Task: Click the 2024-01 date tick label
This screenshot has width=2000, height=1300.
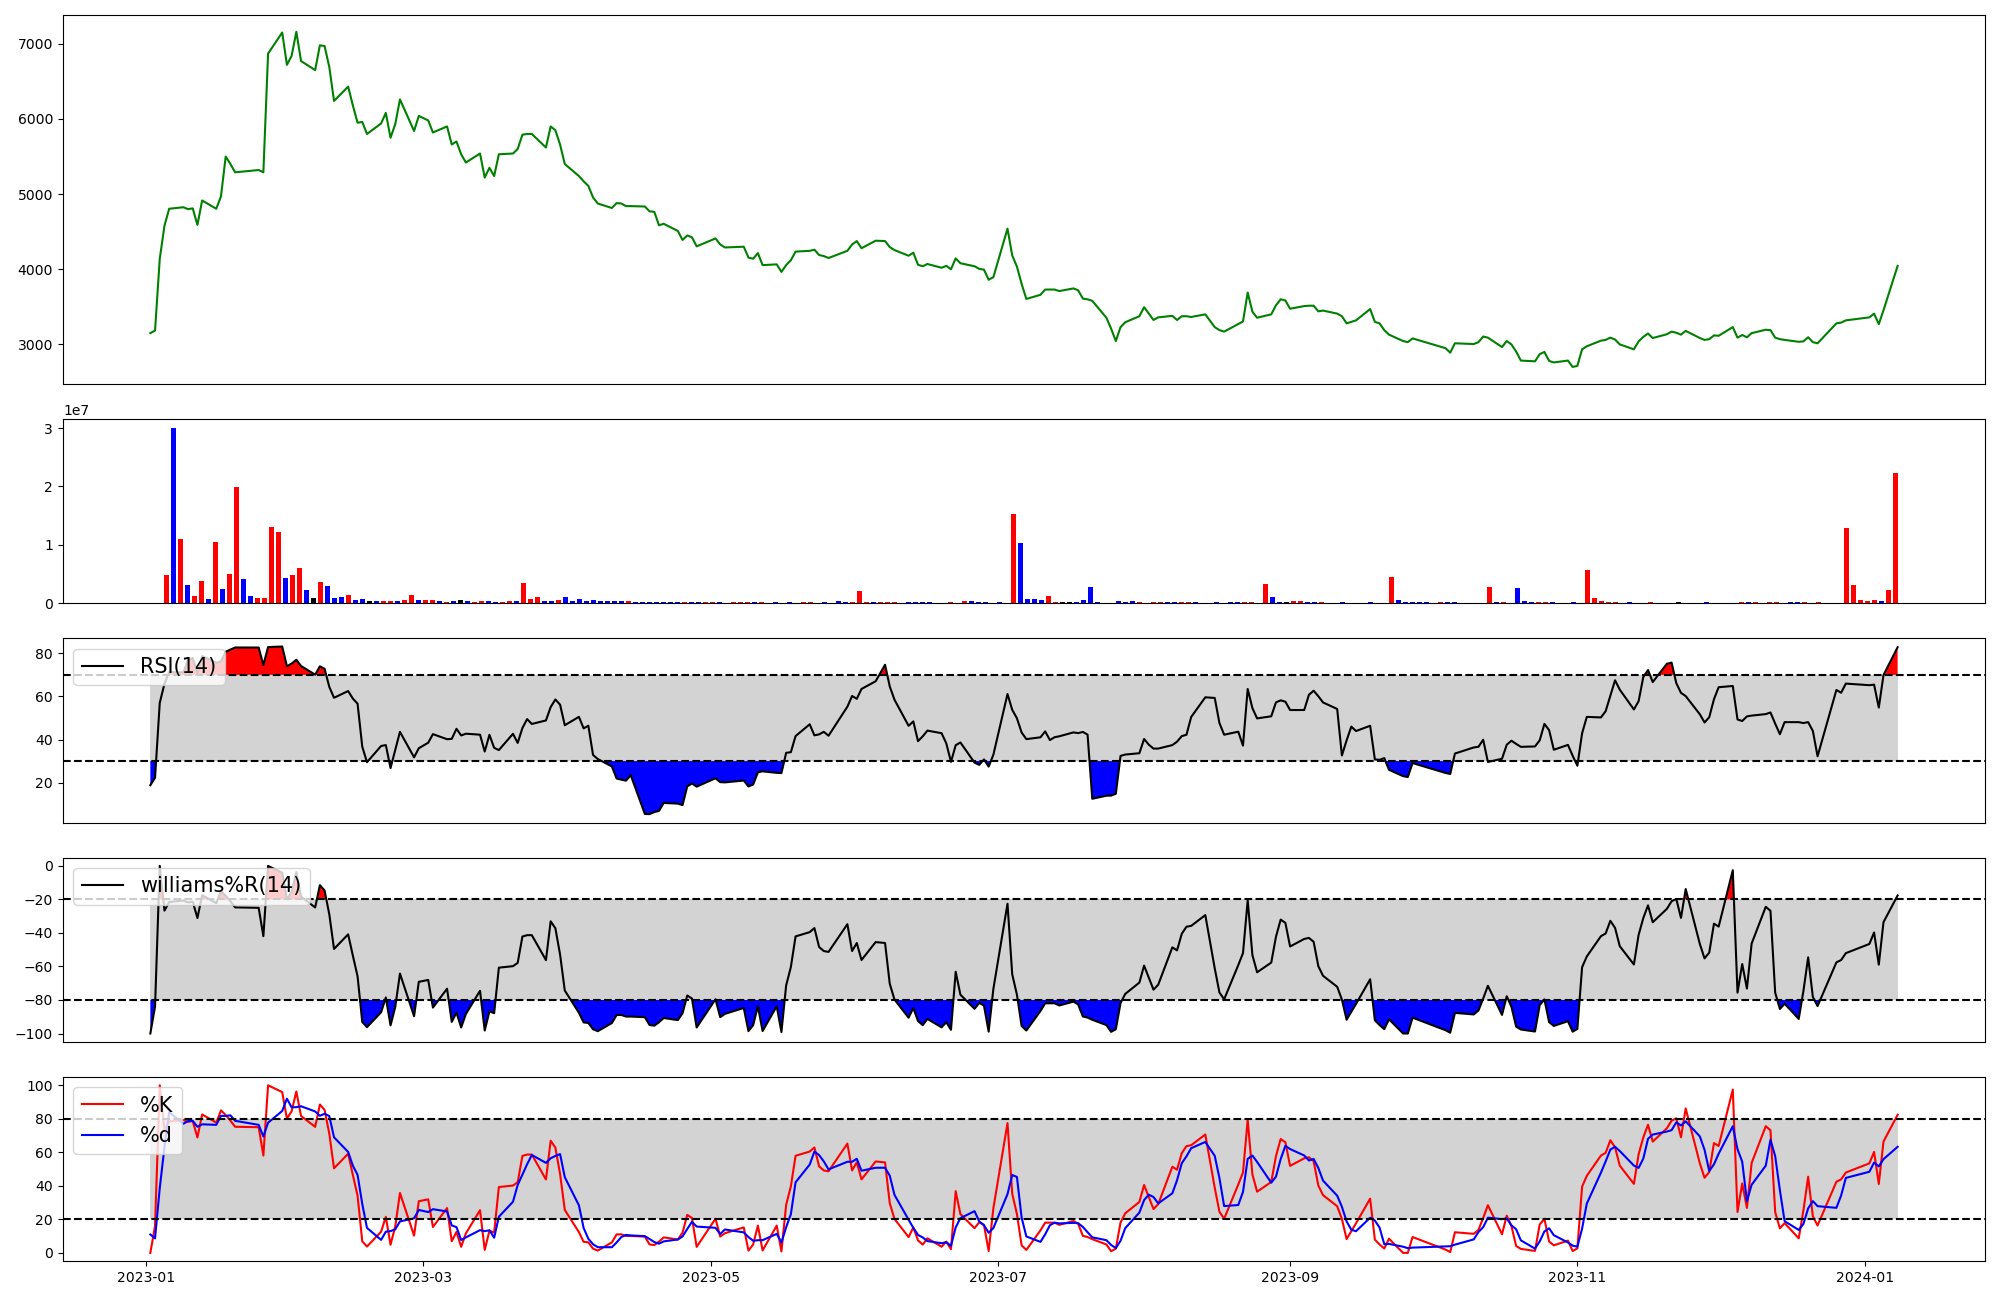Action: pos(1866,1277)
